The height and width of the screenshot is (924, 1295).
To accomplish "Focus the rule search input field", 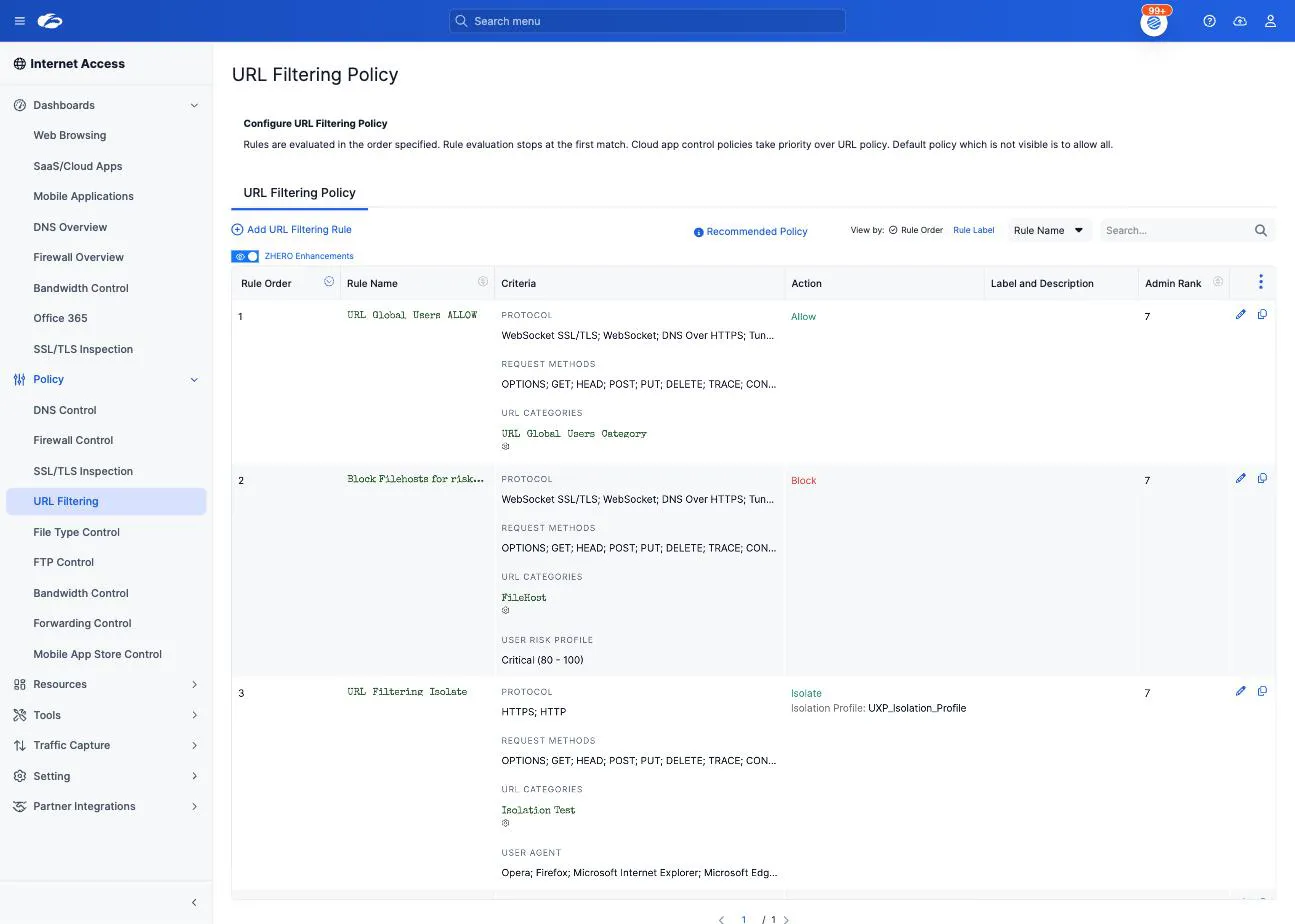I will [1177, 230].
